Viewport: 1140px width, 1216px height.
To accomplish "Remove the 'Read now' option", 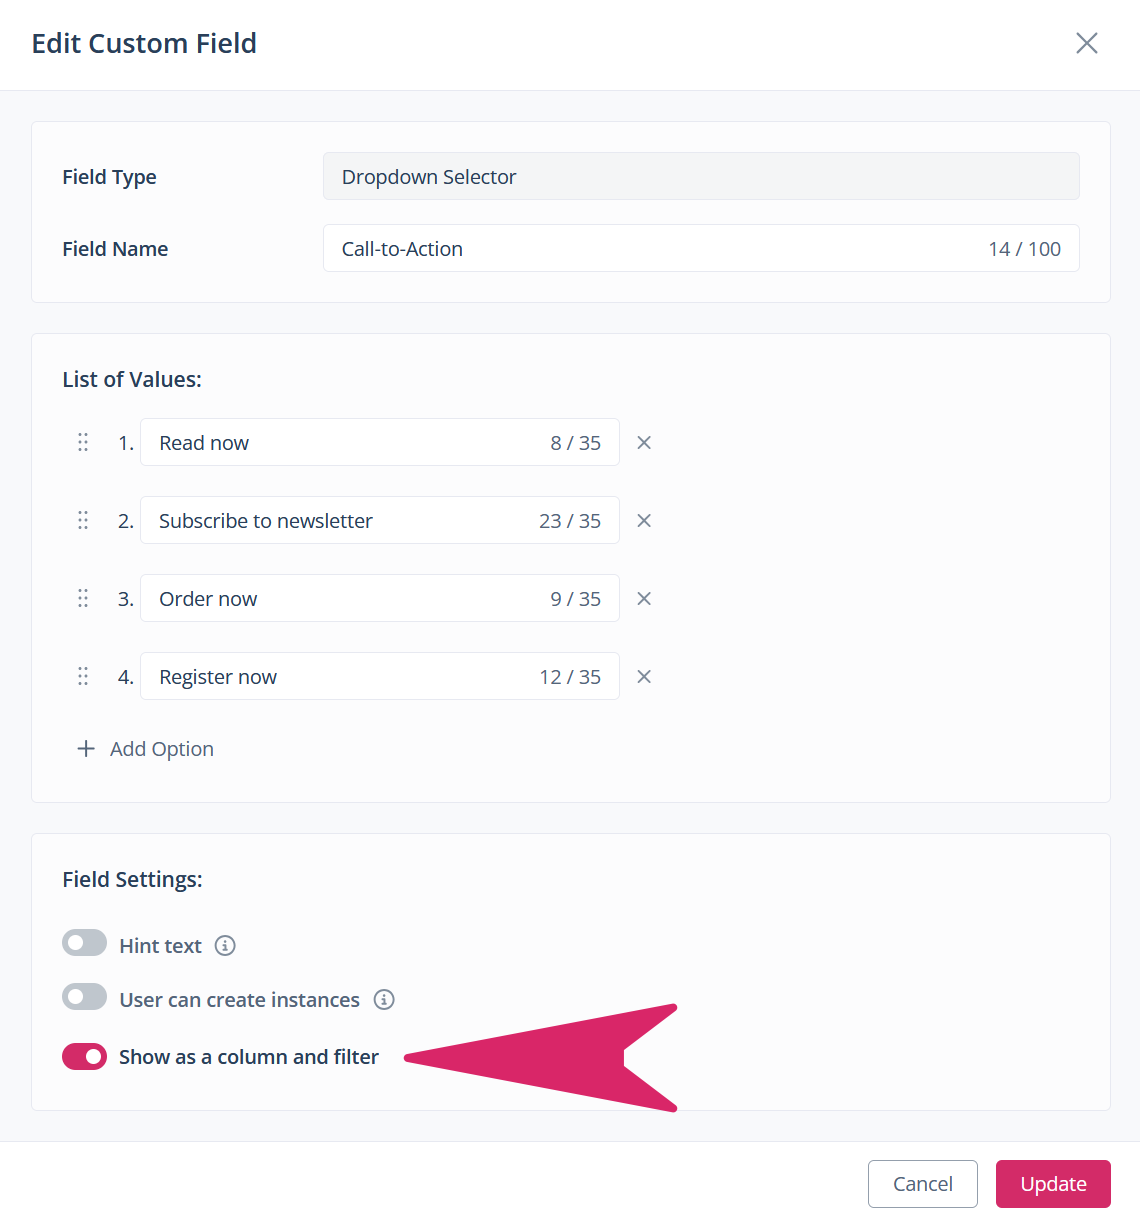I will click(644, 443).
